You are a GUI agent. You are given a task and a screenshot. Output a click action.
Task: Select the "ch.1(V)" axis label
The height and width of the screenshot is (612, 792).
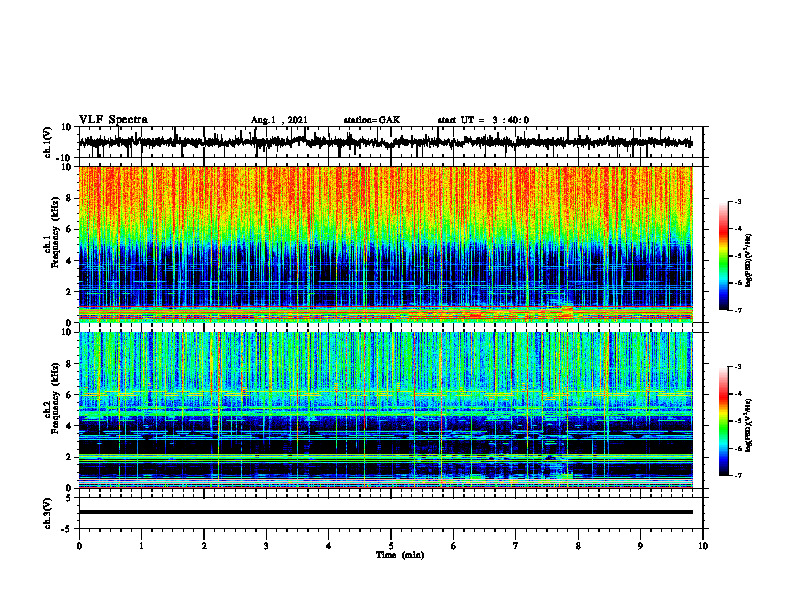pos(48,142)
